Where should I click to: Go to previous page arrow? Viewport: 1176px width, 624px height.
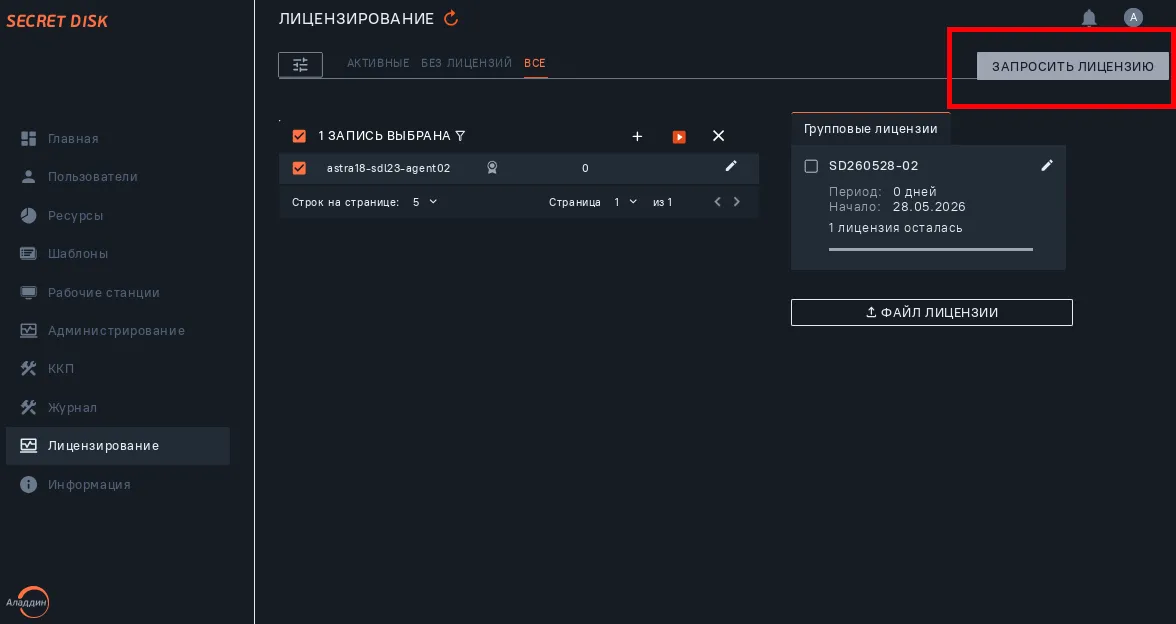point(718,202)
